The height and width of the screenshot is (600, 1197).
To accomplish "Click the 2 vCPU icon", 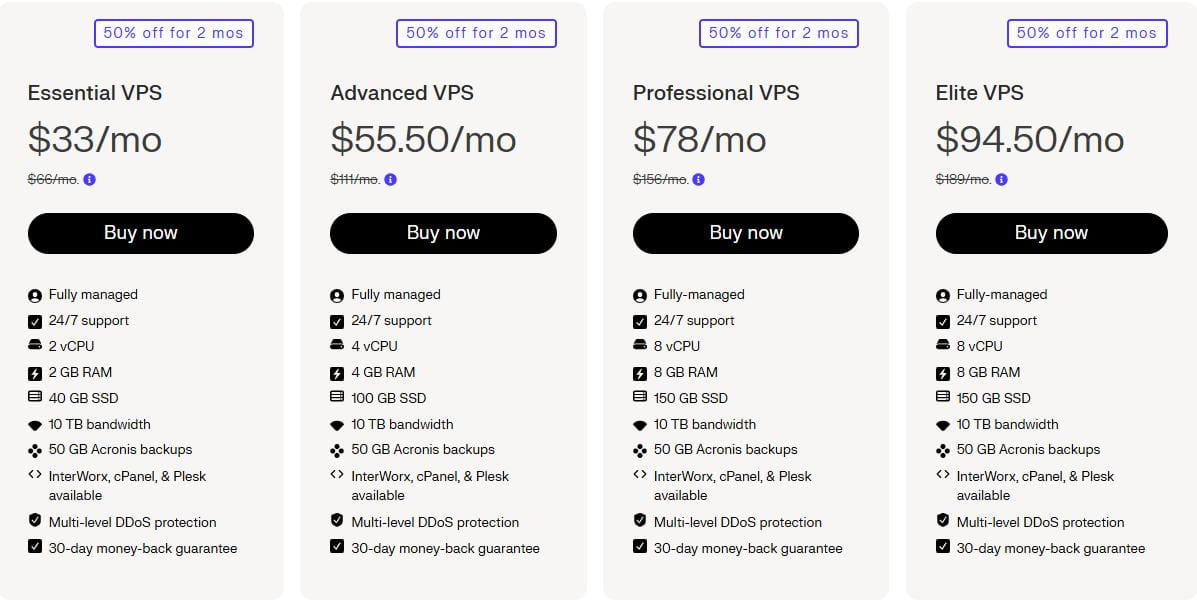I will click(x=35, y=346).
